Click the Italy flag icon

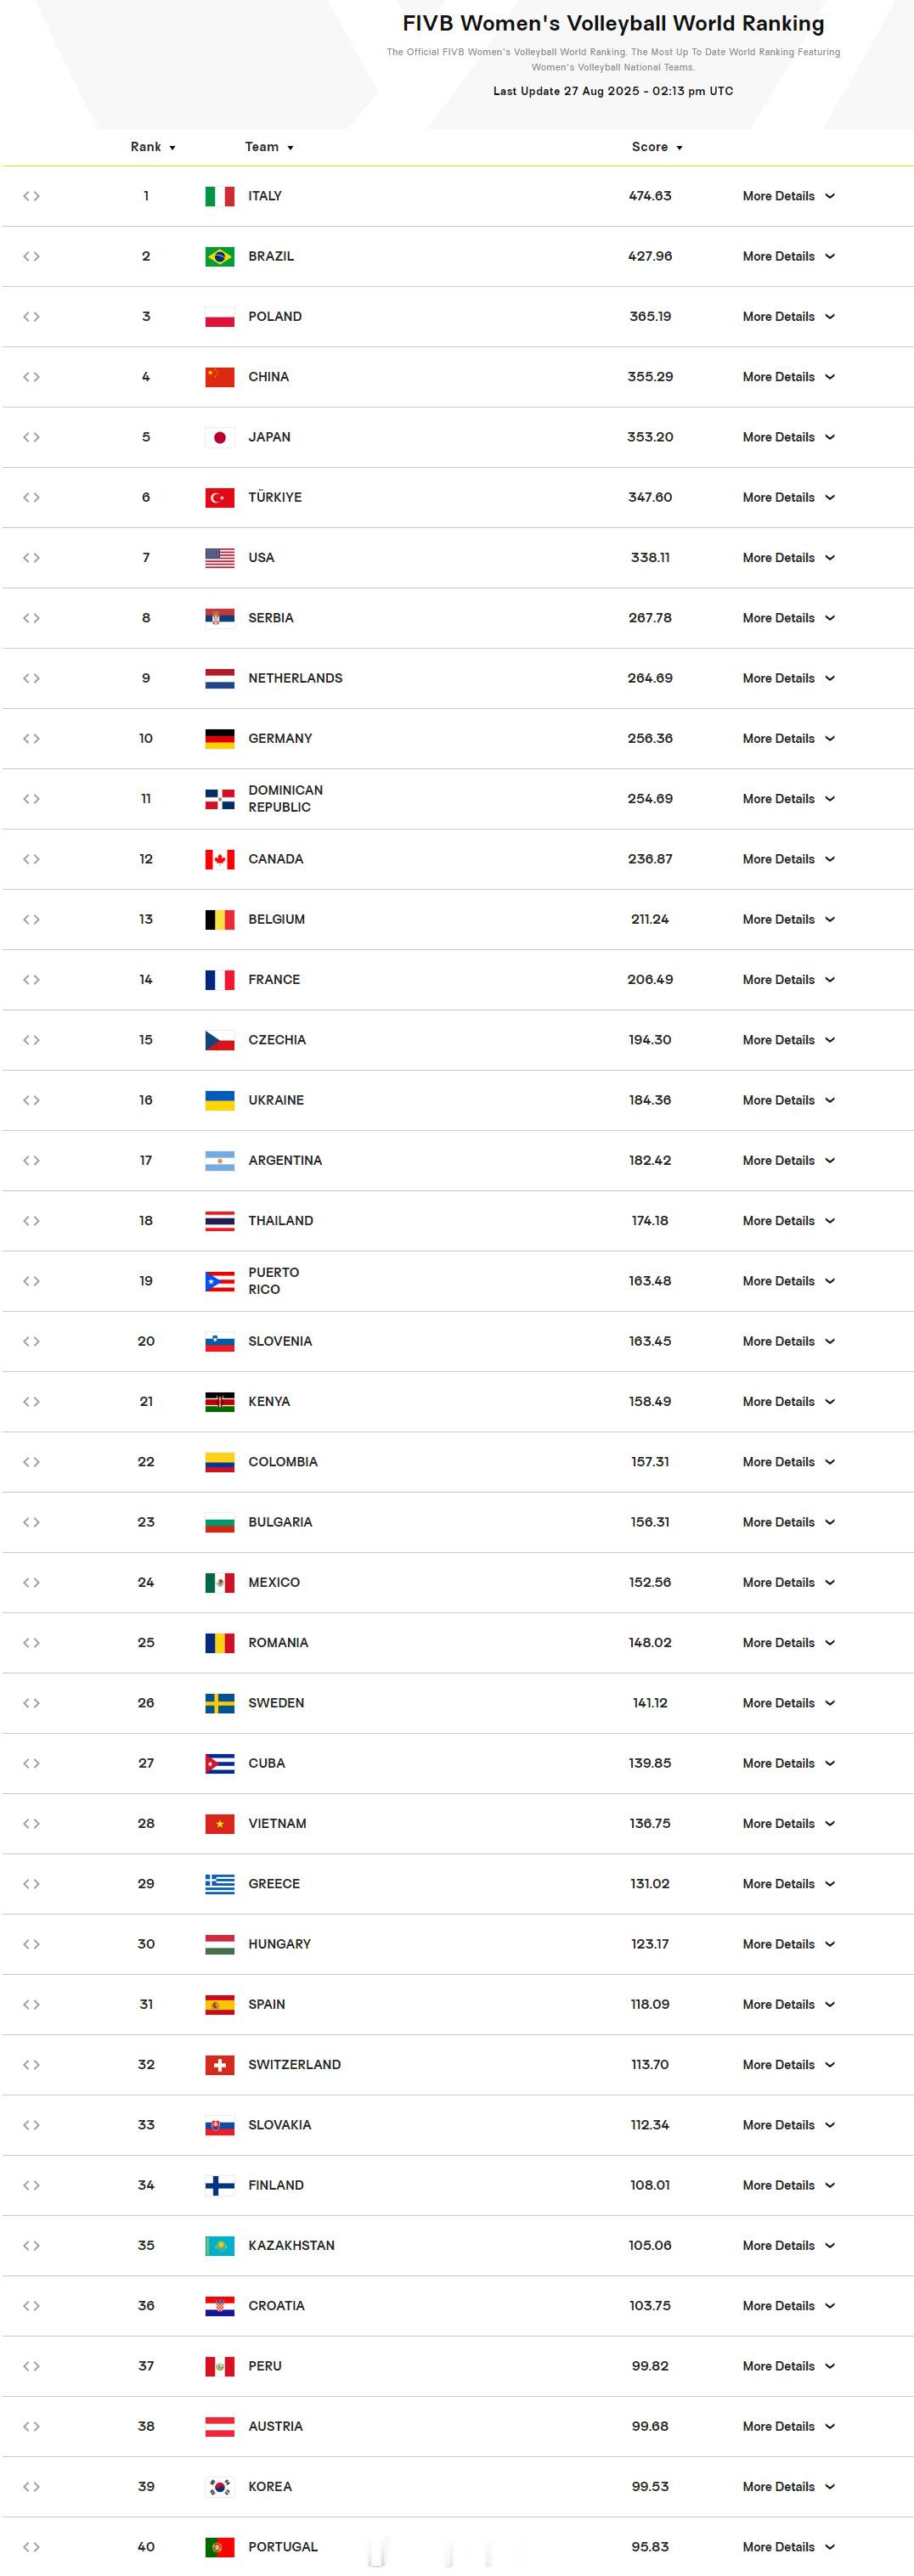pos(220,196)
